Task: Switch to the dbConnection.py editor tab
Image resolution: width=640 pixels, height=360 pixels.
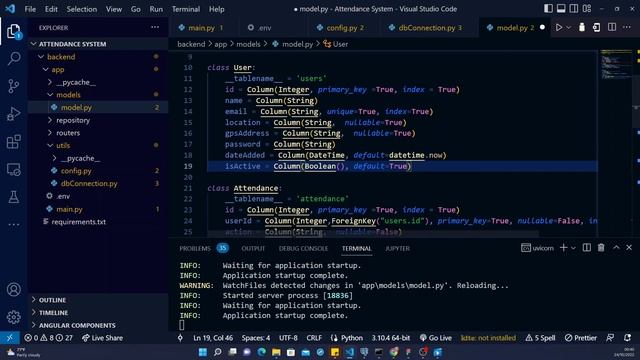Action: [x=426, y=28]
